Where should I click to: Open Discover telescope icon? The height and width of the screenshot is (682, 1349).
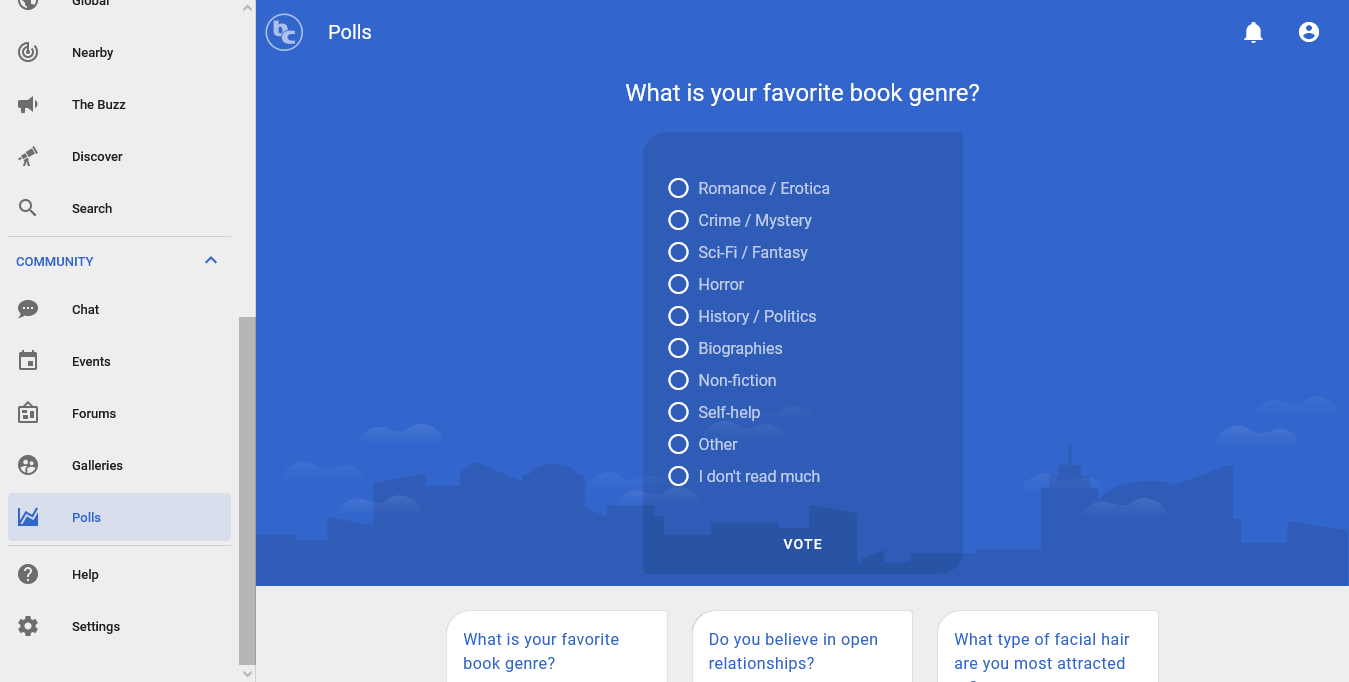[x=28, y=156]
